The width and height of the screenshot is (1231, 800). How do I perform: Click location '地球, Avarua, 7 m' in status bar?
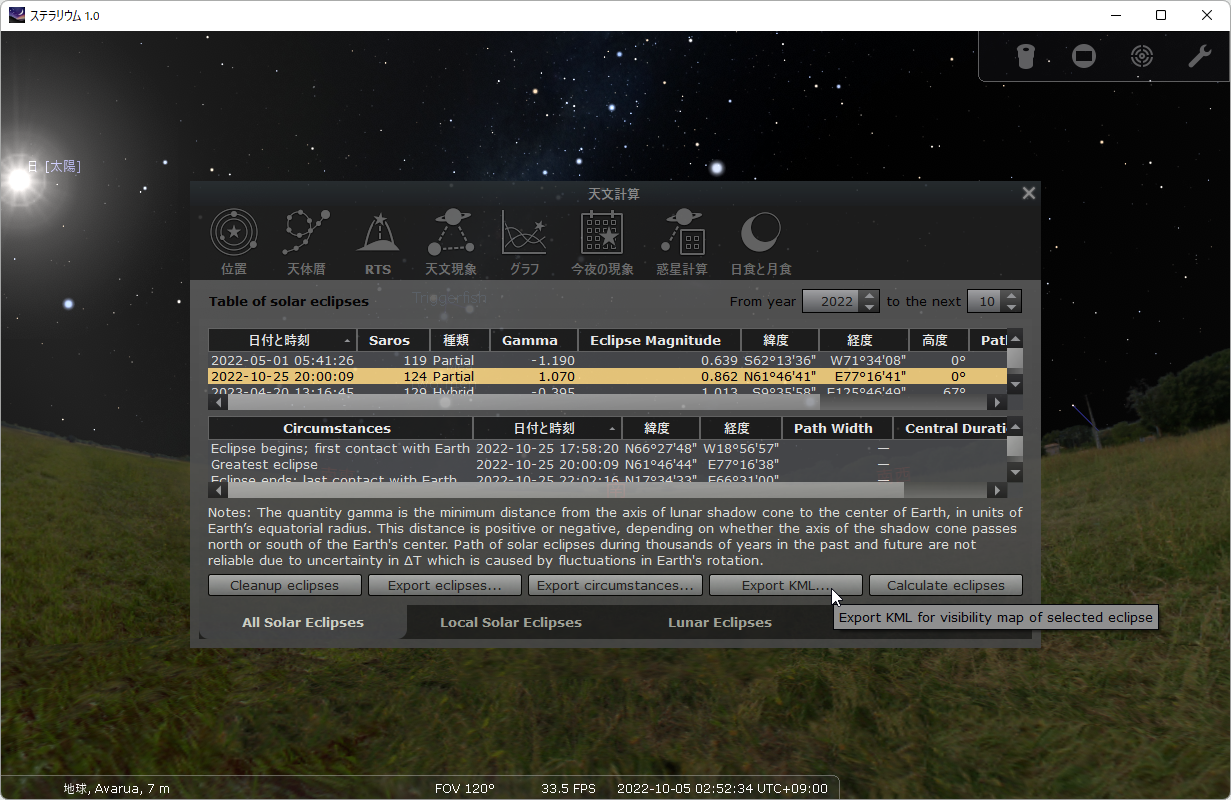(x=117, y=788)
